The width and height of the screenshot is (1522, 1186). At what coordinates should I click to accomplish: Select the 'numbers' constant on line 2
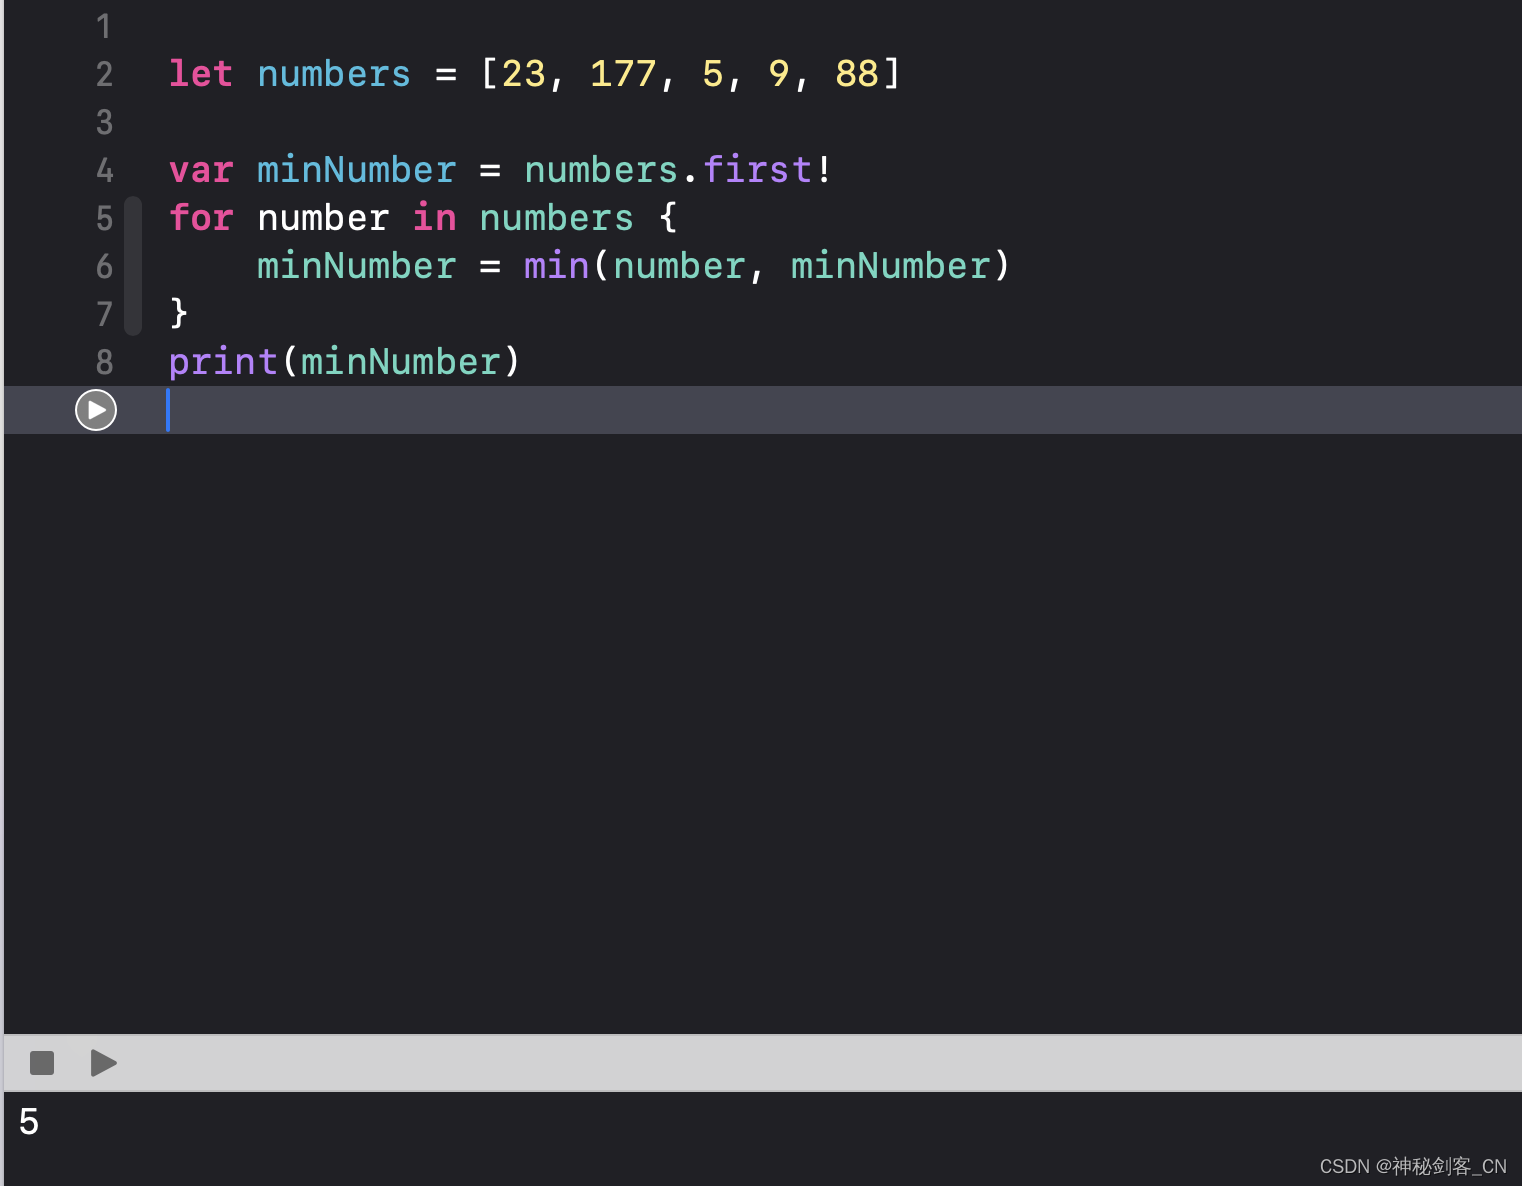pyautogui.click(x=334, y=74)
